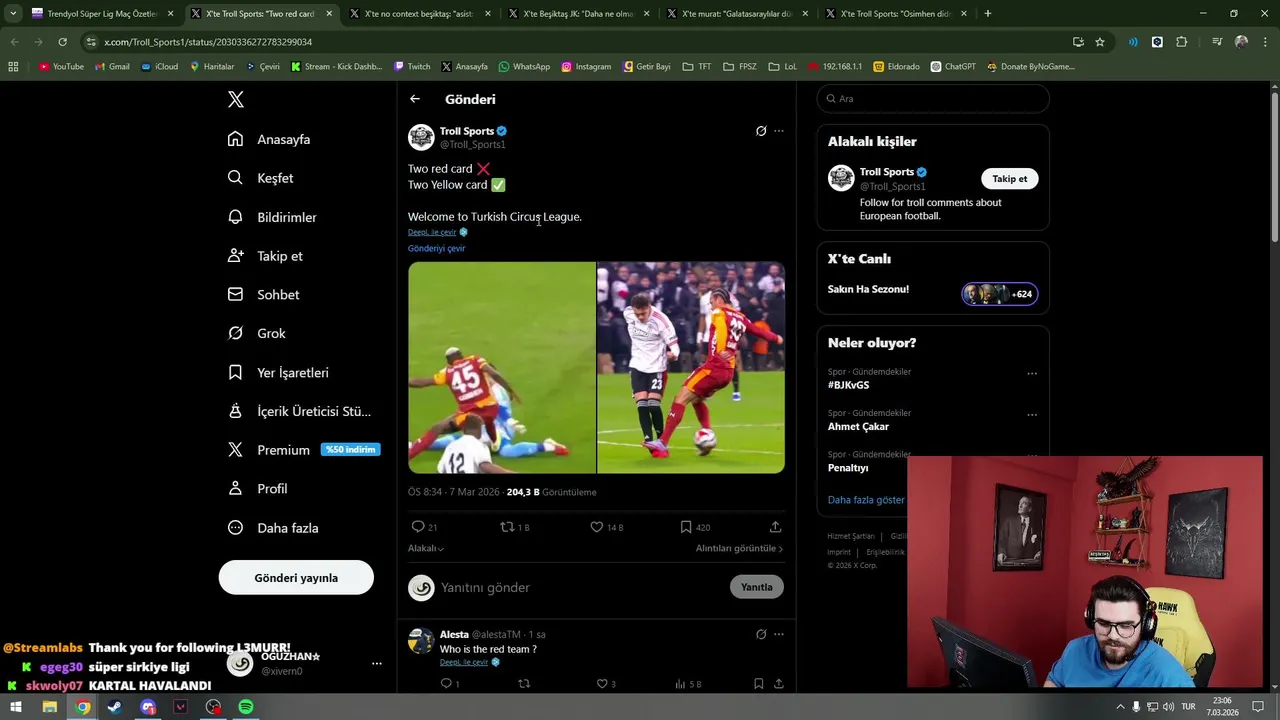The height and width of the screenshot is (720, 1280).
Task: Bookmark the post with 420 saves
Action: point(686,527)
